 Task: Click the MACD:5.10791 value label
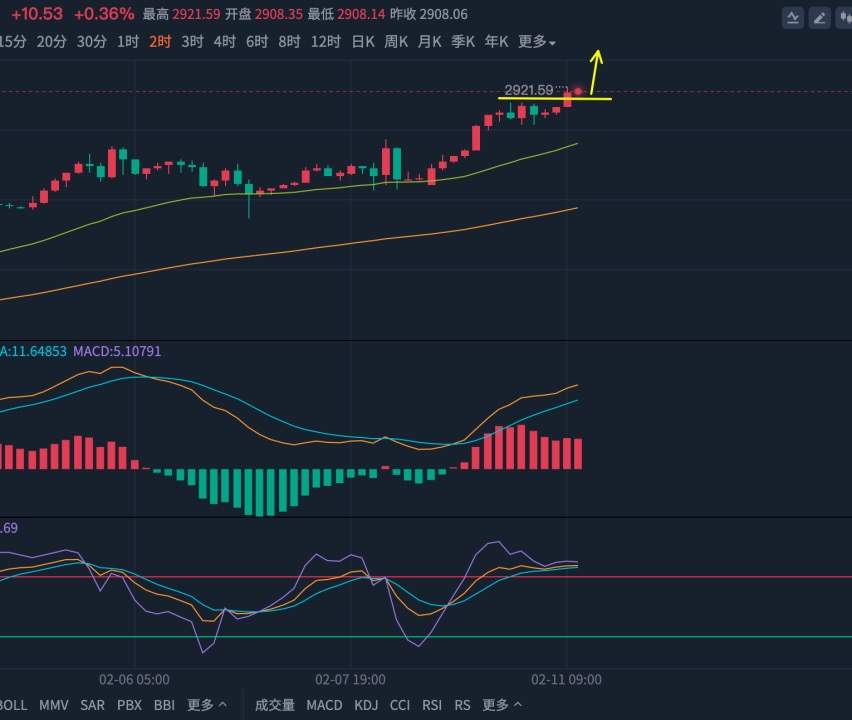tap(117, 351)
